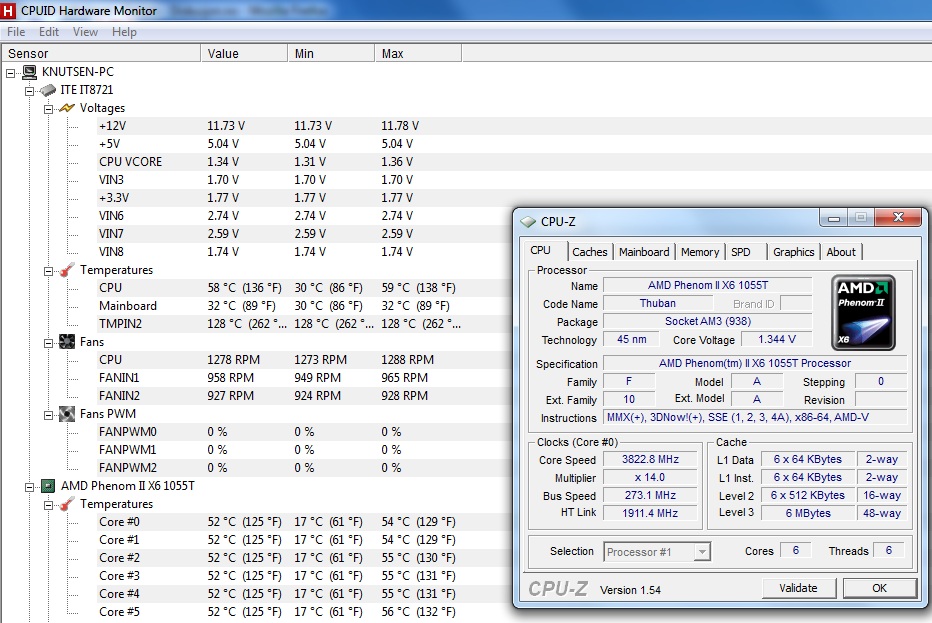Click the Voltages lightning icon

tap(67, 108)
